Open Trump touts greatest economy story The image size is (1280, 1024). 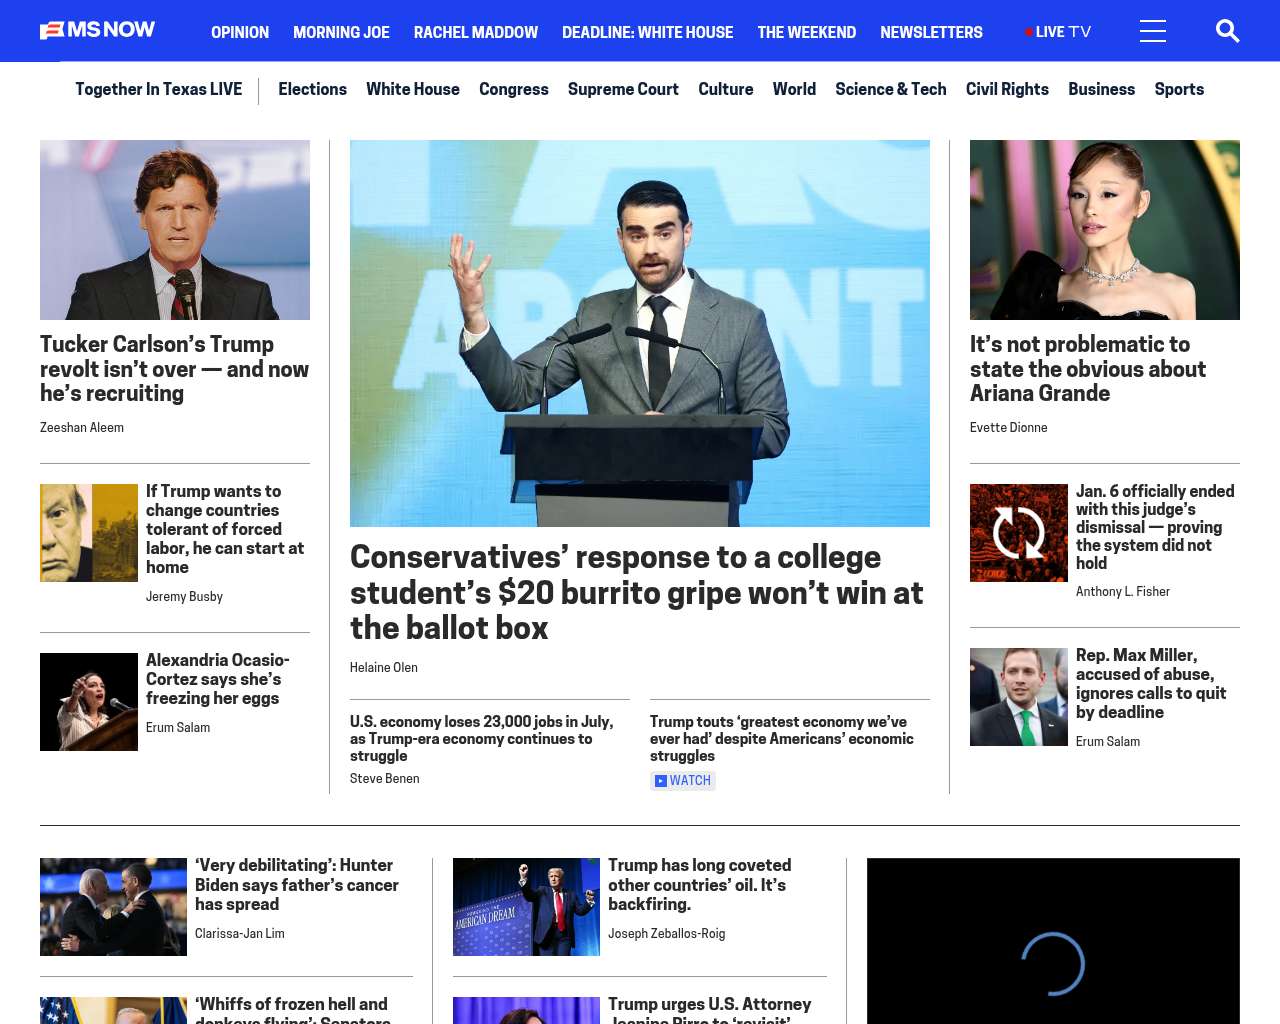click(782, 739)
